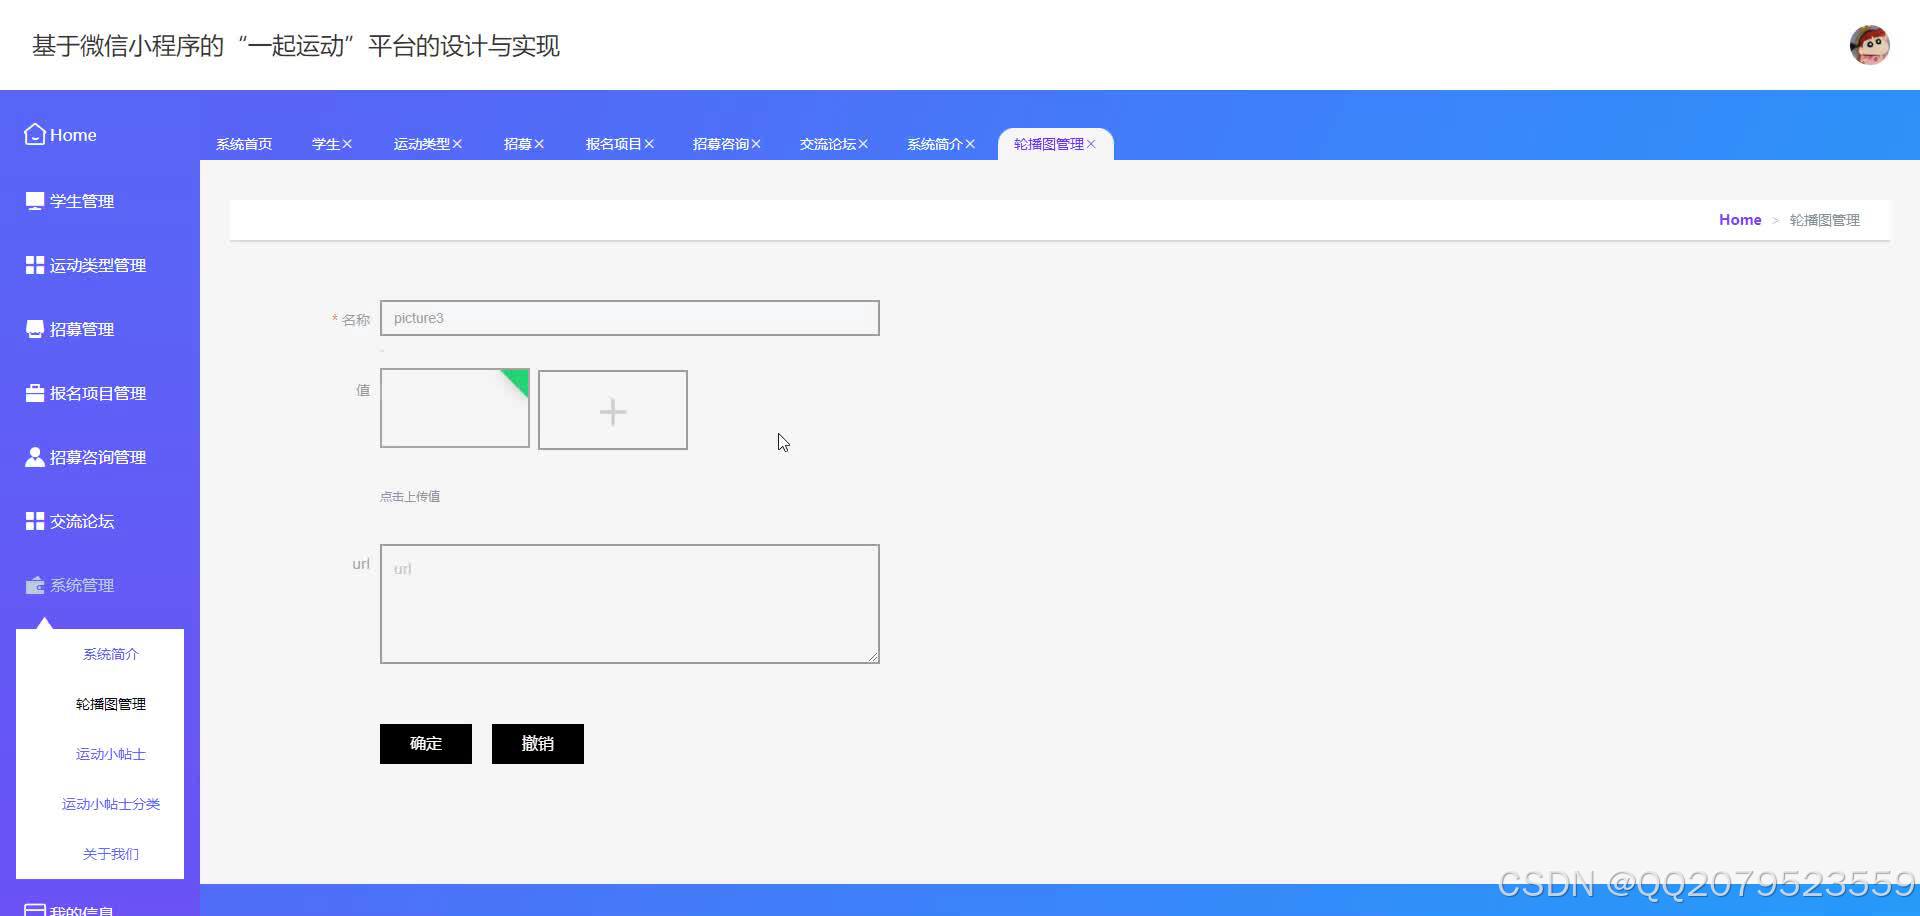Close the 招募咨询 tab with its X
1920x916 pixels.
(756, 144)
